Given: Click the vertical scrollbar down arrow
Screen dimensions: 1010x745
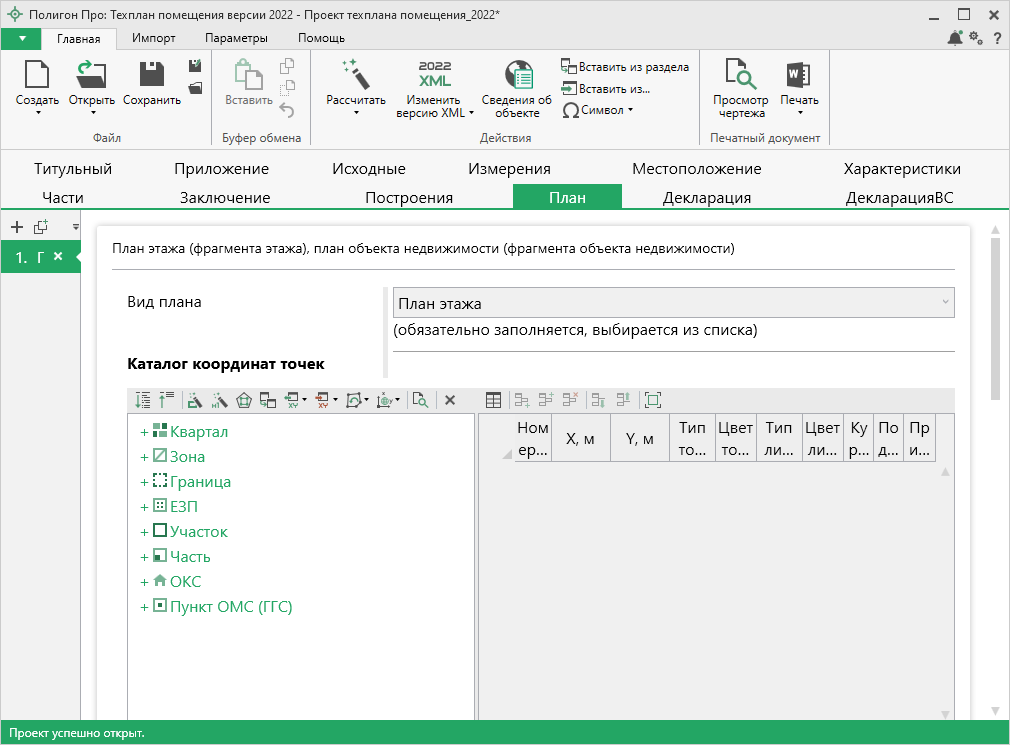Looking at the screenshot, I should [995, 709].
